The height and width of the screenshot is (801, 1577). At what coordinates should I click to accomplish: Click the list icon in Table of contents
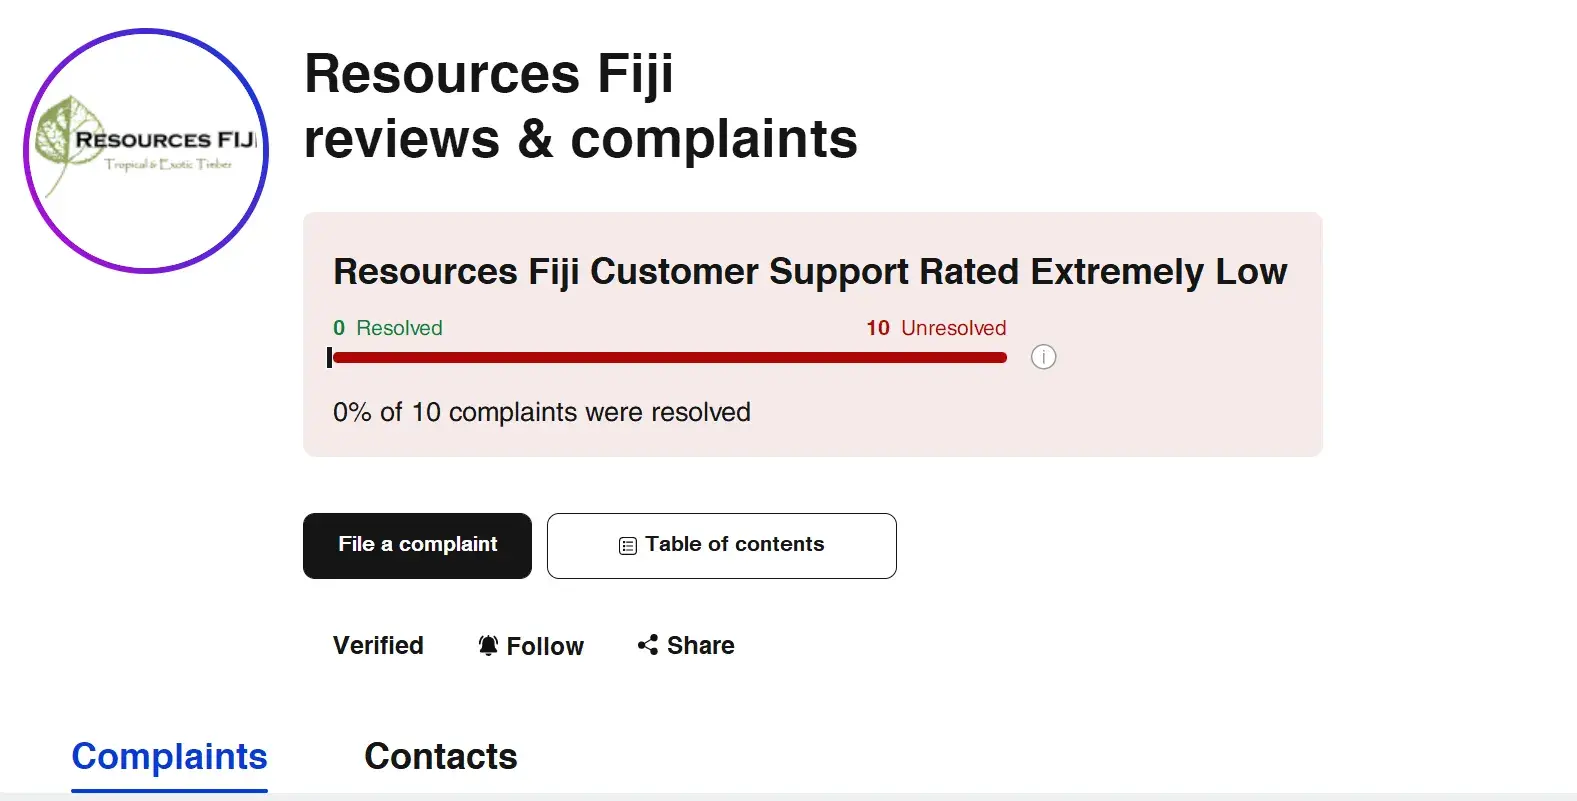pyautogui.click(x=628, y=546)
